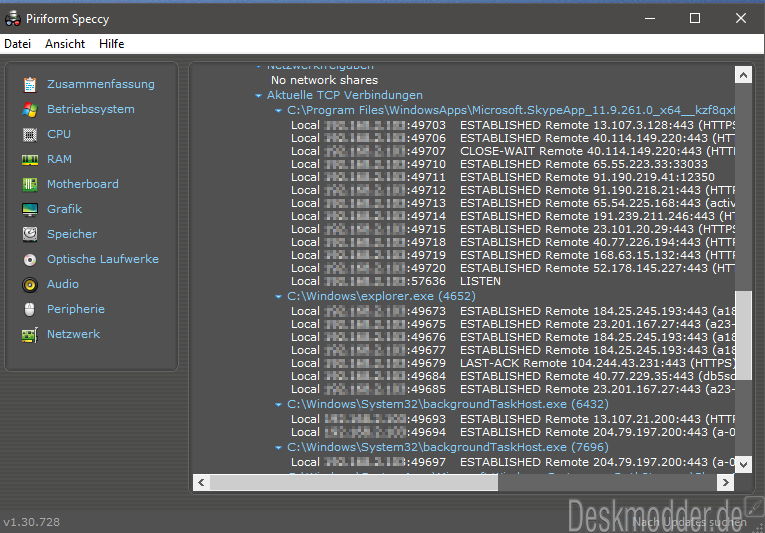Maximize the Piriform Speccy window
The height and width of the screenshot is (533, 765).
695,19
